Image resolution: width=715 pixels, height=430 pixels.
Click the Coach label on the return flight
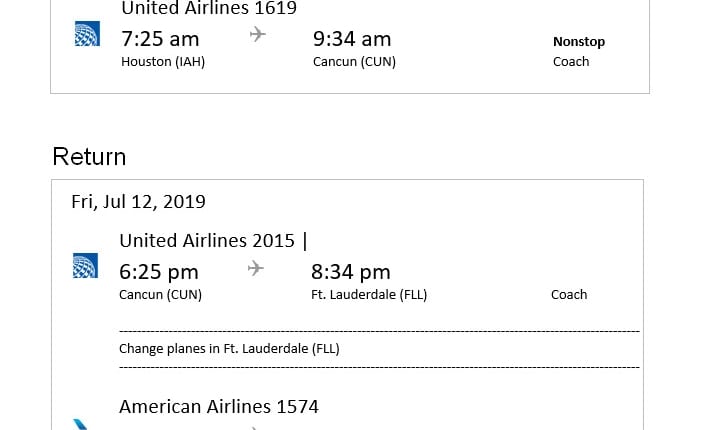[569, 295]
